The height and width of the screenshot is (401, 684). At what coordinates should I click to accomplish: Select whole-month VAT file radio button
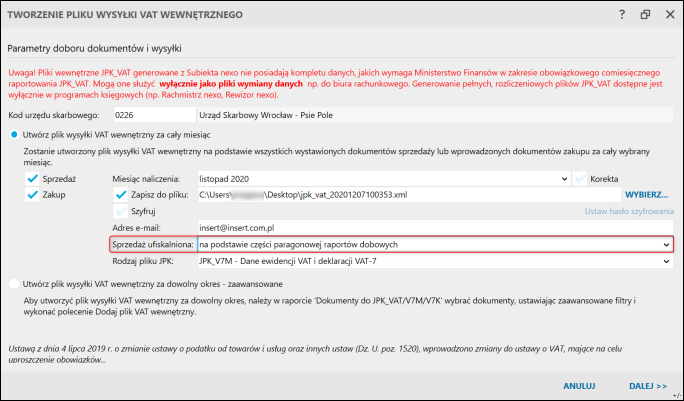(14, 135)
